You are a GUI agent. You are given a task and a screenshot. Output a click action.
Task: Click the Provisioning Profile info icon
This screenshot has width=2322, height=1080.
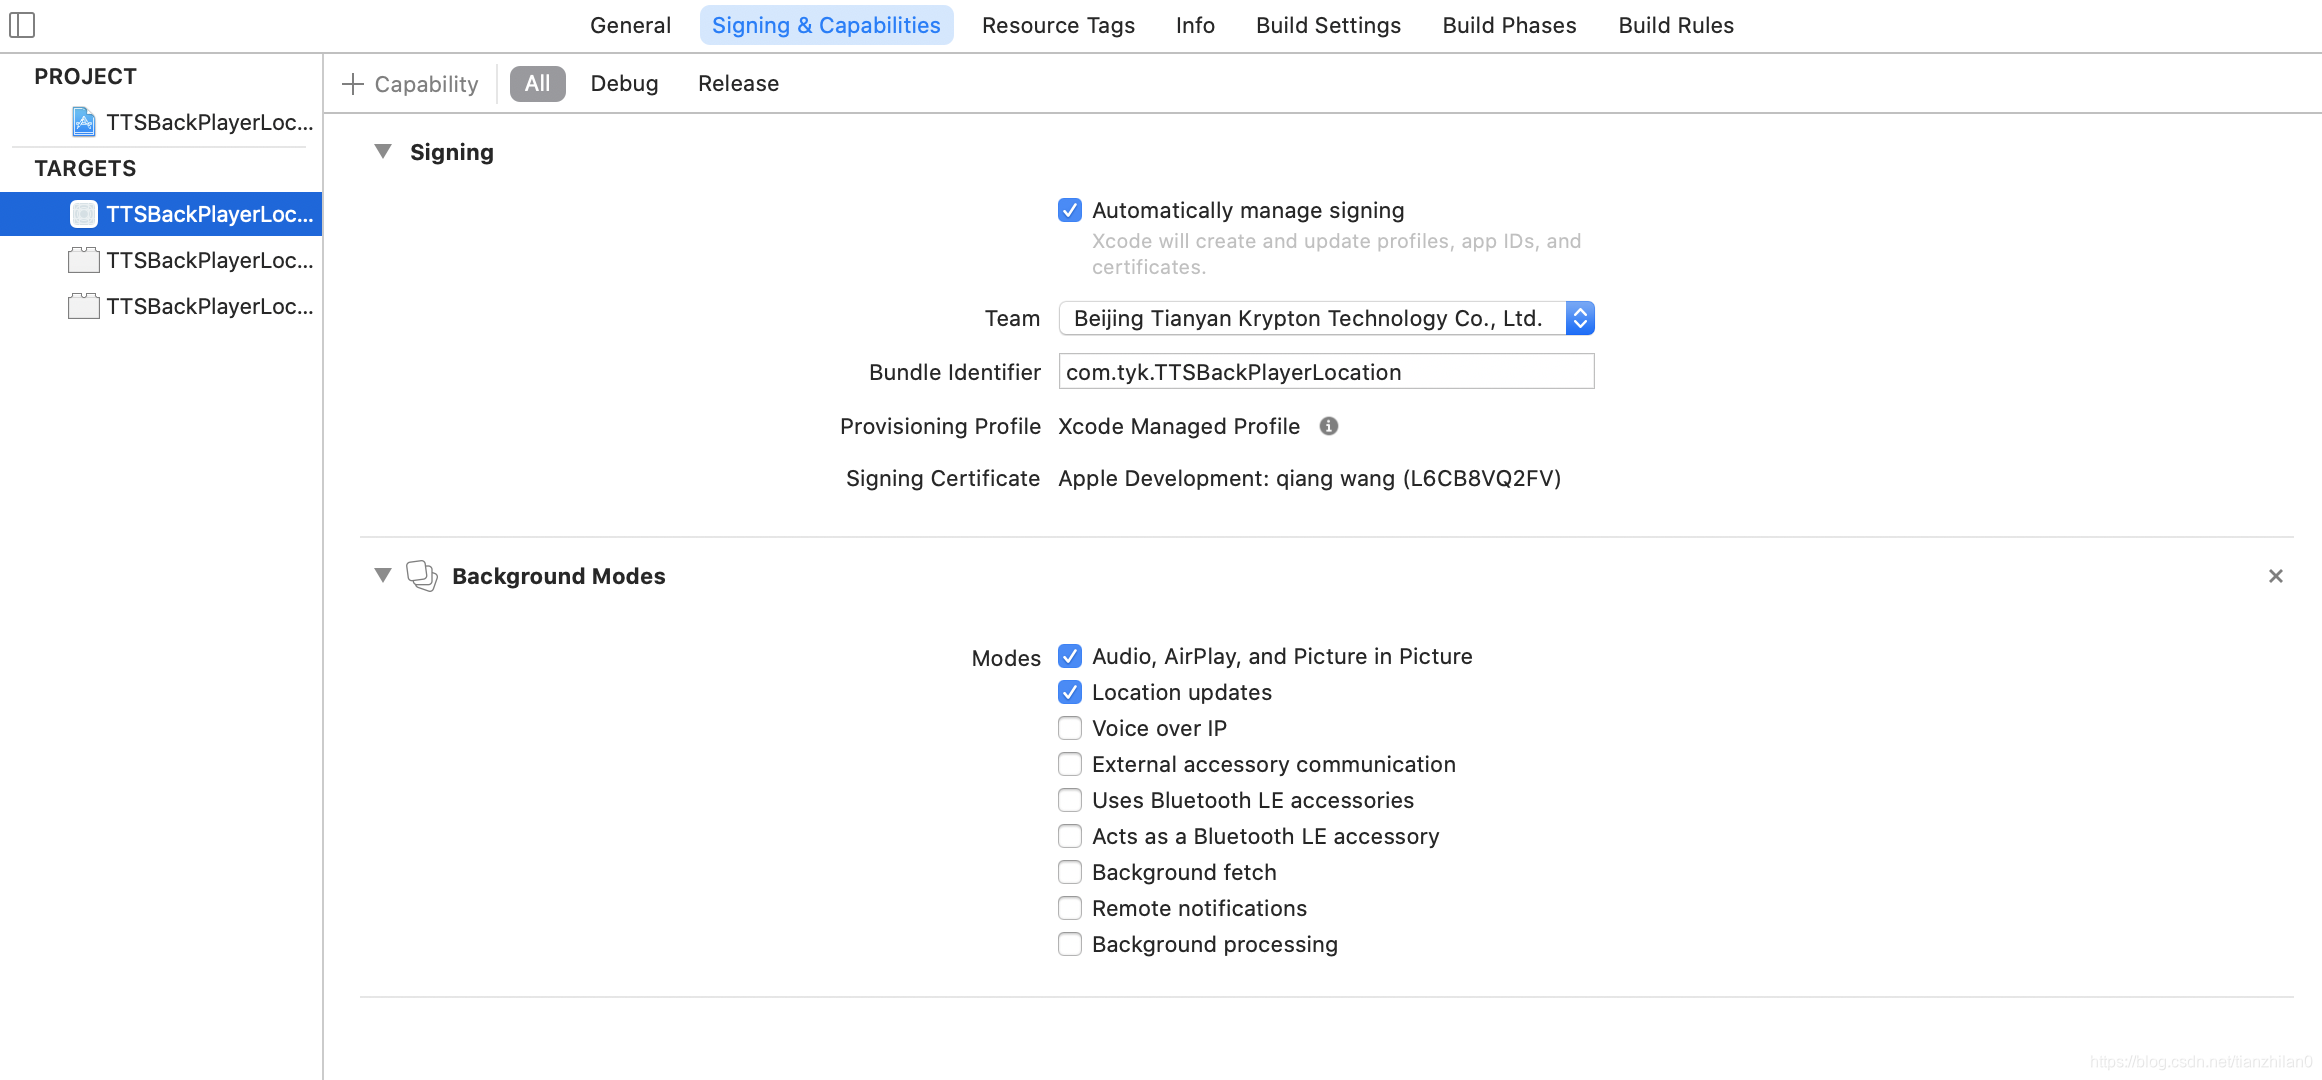point(1328,426)
